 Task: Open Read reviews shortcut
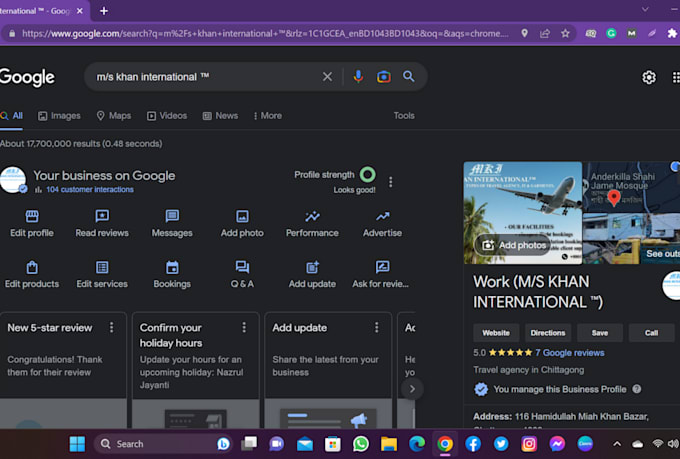pyautogui.click(x=102, y=223)
